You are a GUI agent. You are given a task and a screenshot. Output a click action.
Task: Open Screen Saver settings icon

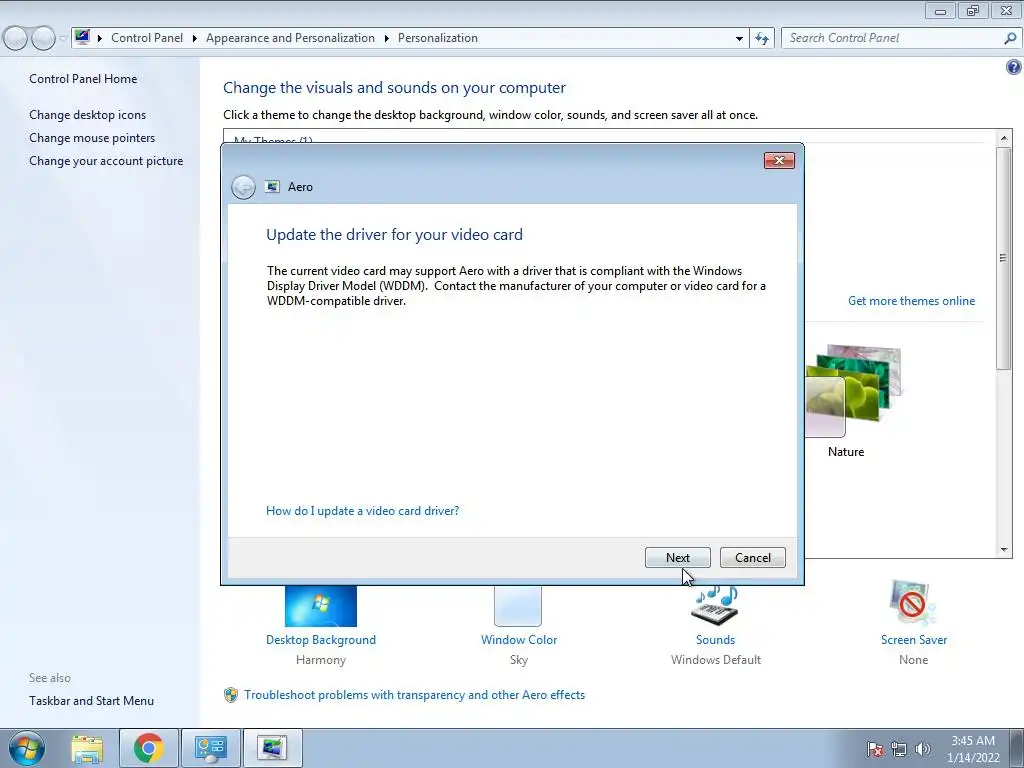point(913,603)
